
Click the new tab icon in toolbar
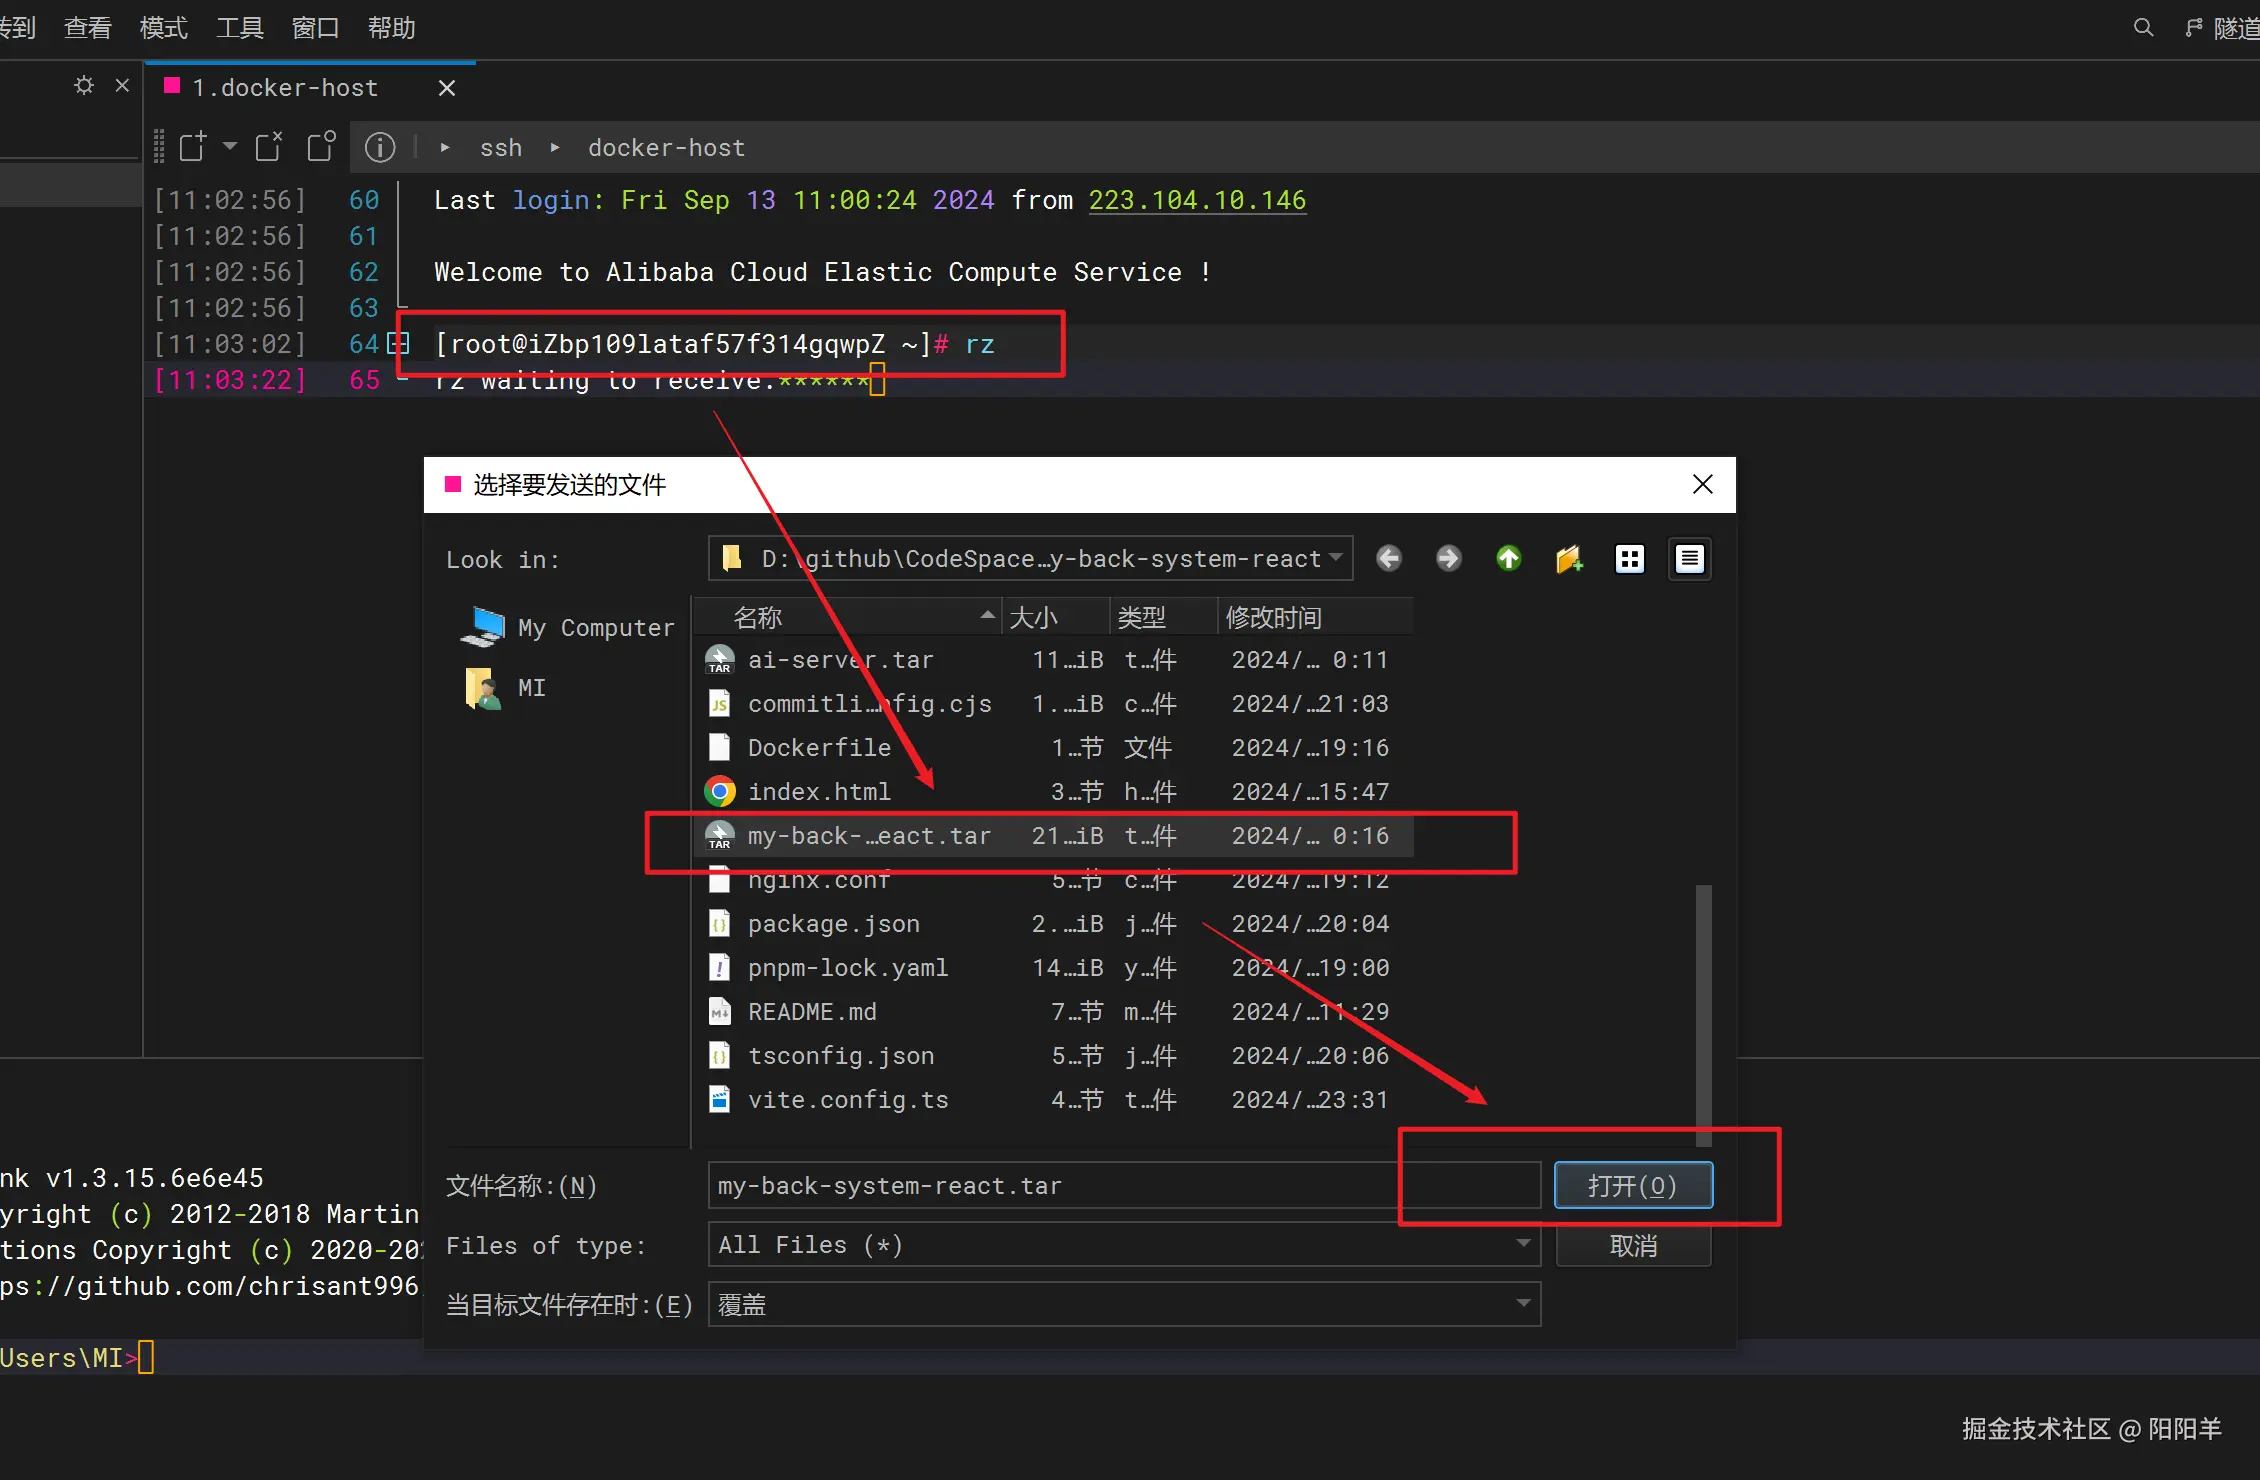pyautogui.click(x=193, y=147)
